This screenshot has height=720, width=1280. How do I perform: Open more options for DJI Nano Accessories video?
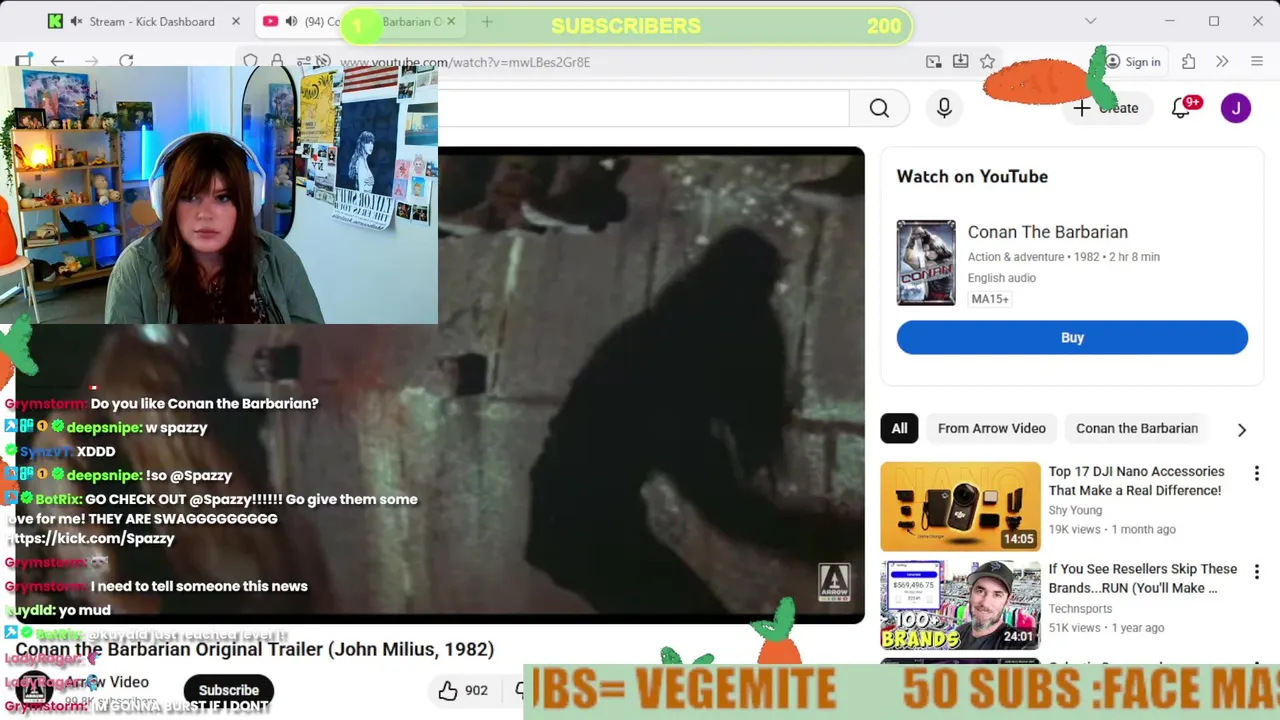pyautogui.click(x=1257, y=473)
